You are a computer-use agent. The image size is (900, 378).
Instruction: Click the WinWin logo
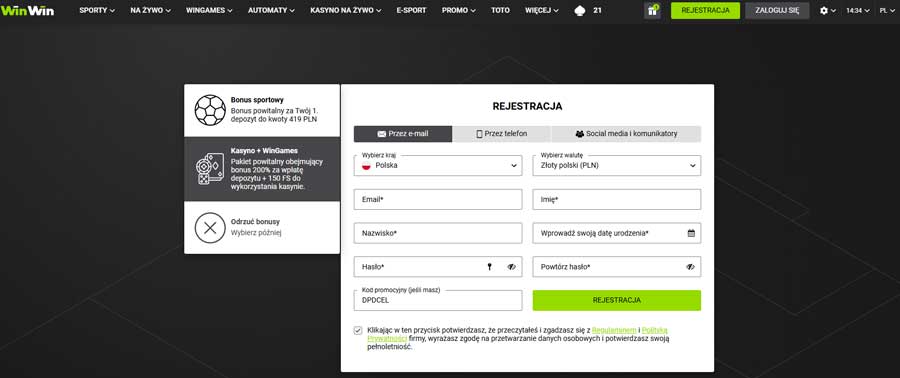click(x=28, y=10)
